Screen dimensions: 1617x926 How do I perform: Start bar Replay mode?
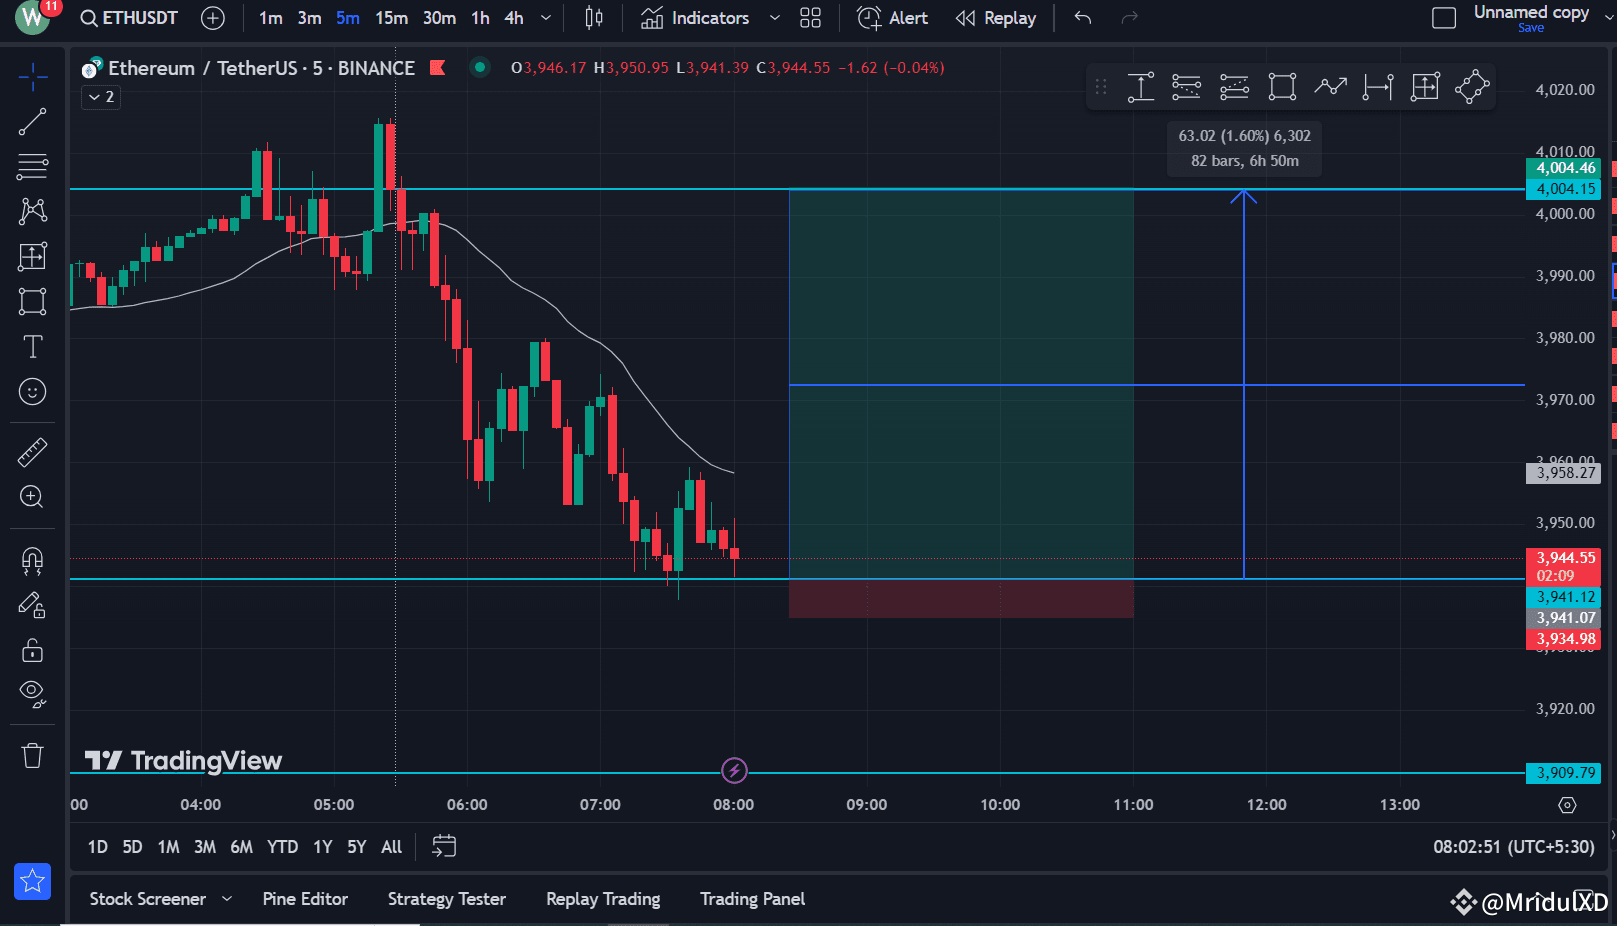coord(996,18)
